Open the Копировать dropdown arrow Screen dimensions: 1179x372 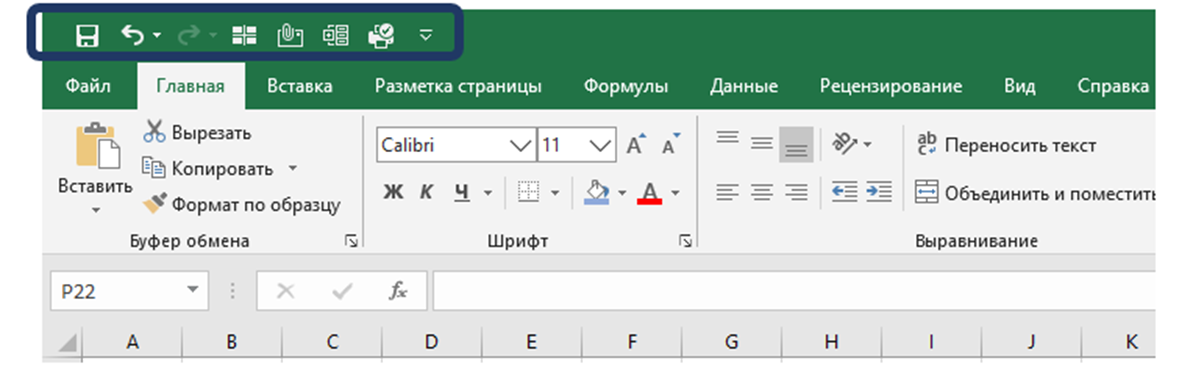[x=292, y=168]
